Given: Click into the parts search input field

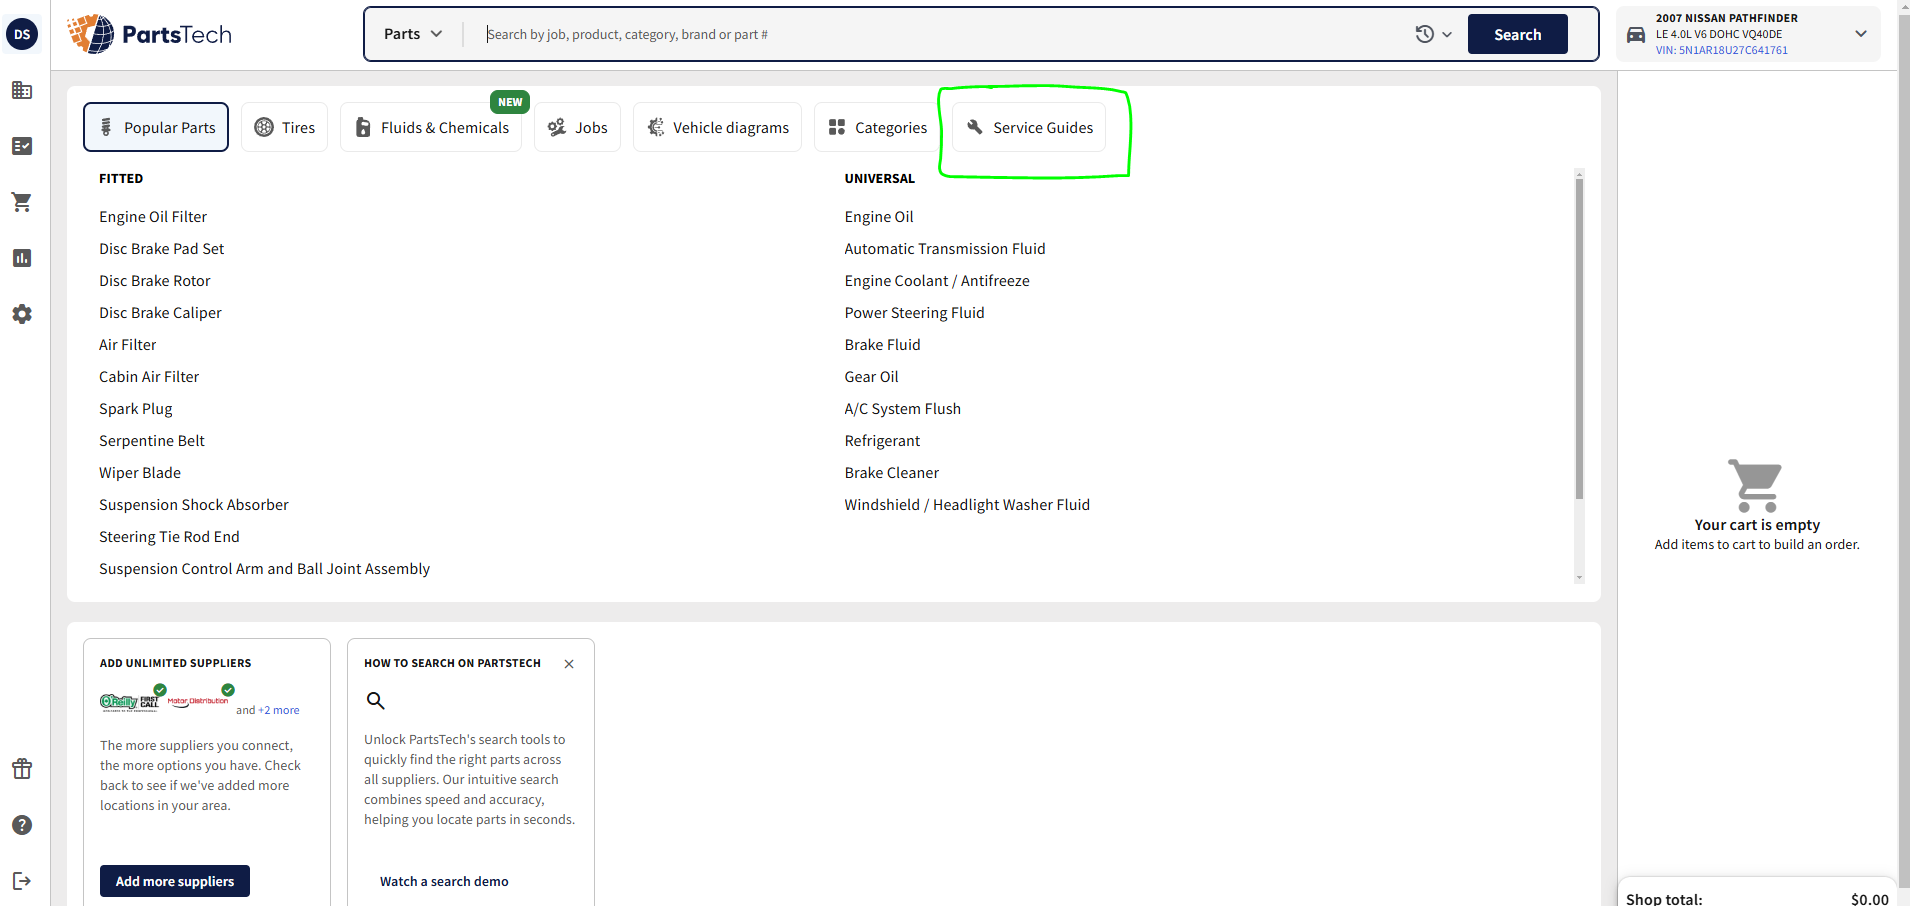Looking at the screenshot, I should [940, 34].
